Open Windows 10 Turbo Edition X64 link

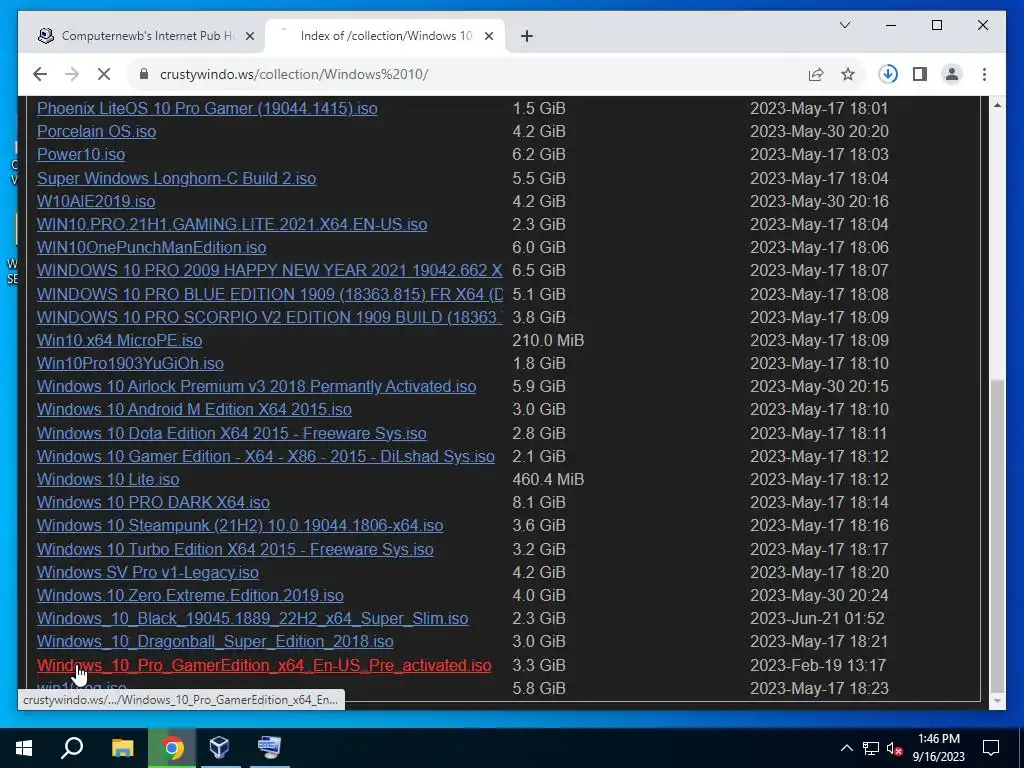coord(235,549)
